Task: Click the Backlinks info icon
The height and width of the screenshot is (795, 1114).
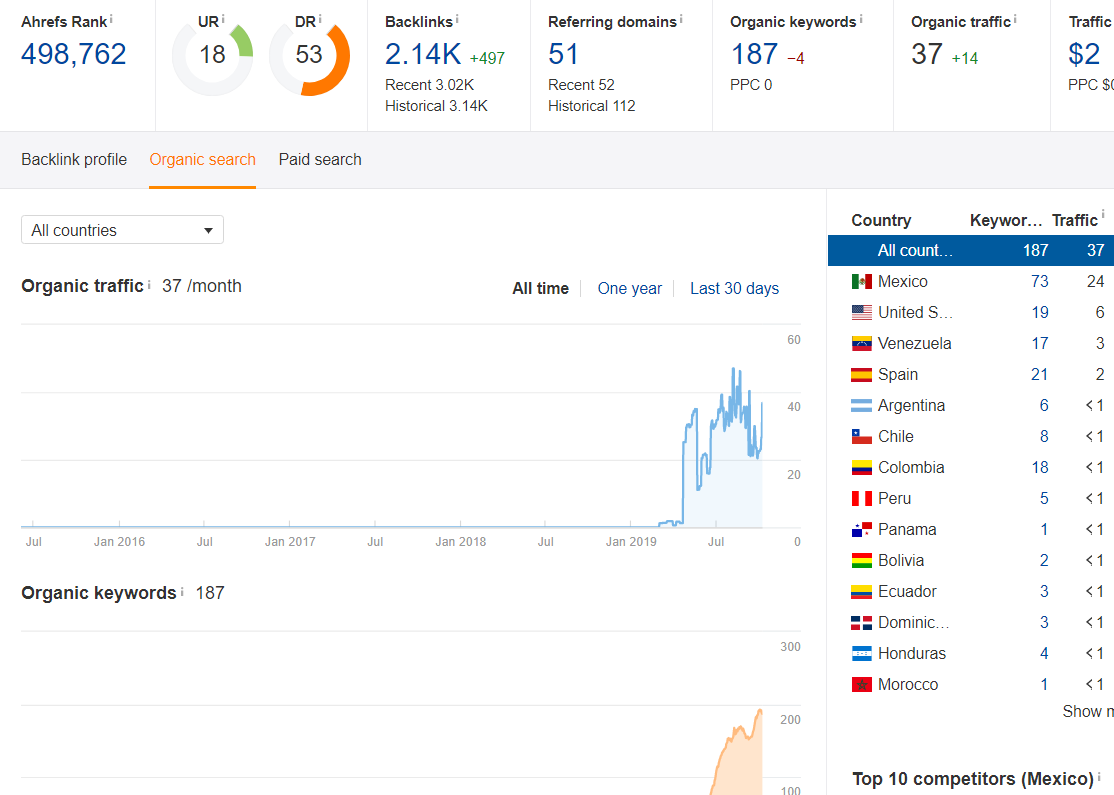Action: pyautogui.click(x=457, y=19)
